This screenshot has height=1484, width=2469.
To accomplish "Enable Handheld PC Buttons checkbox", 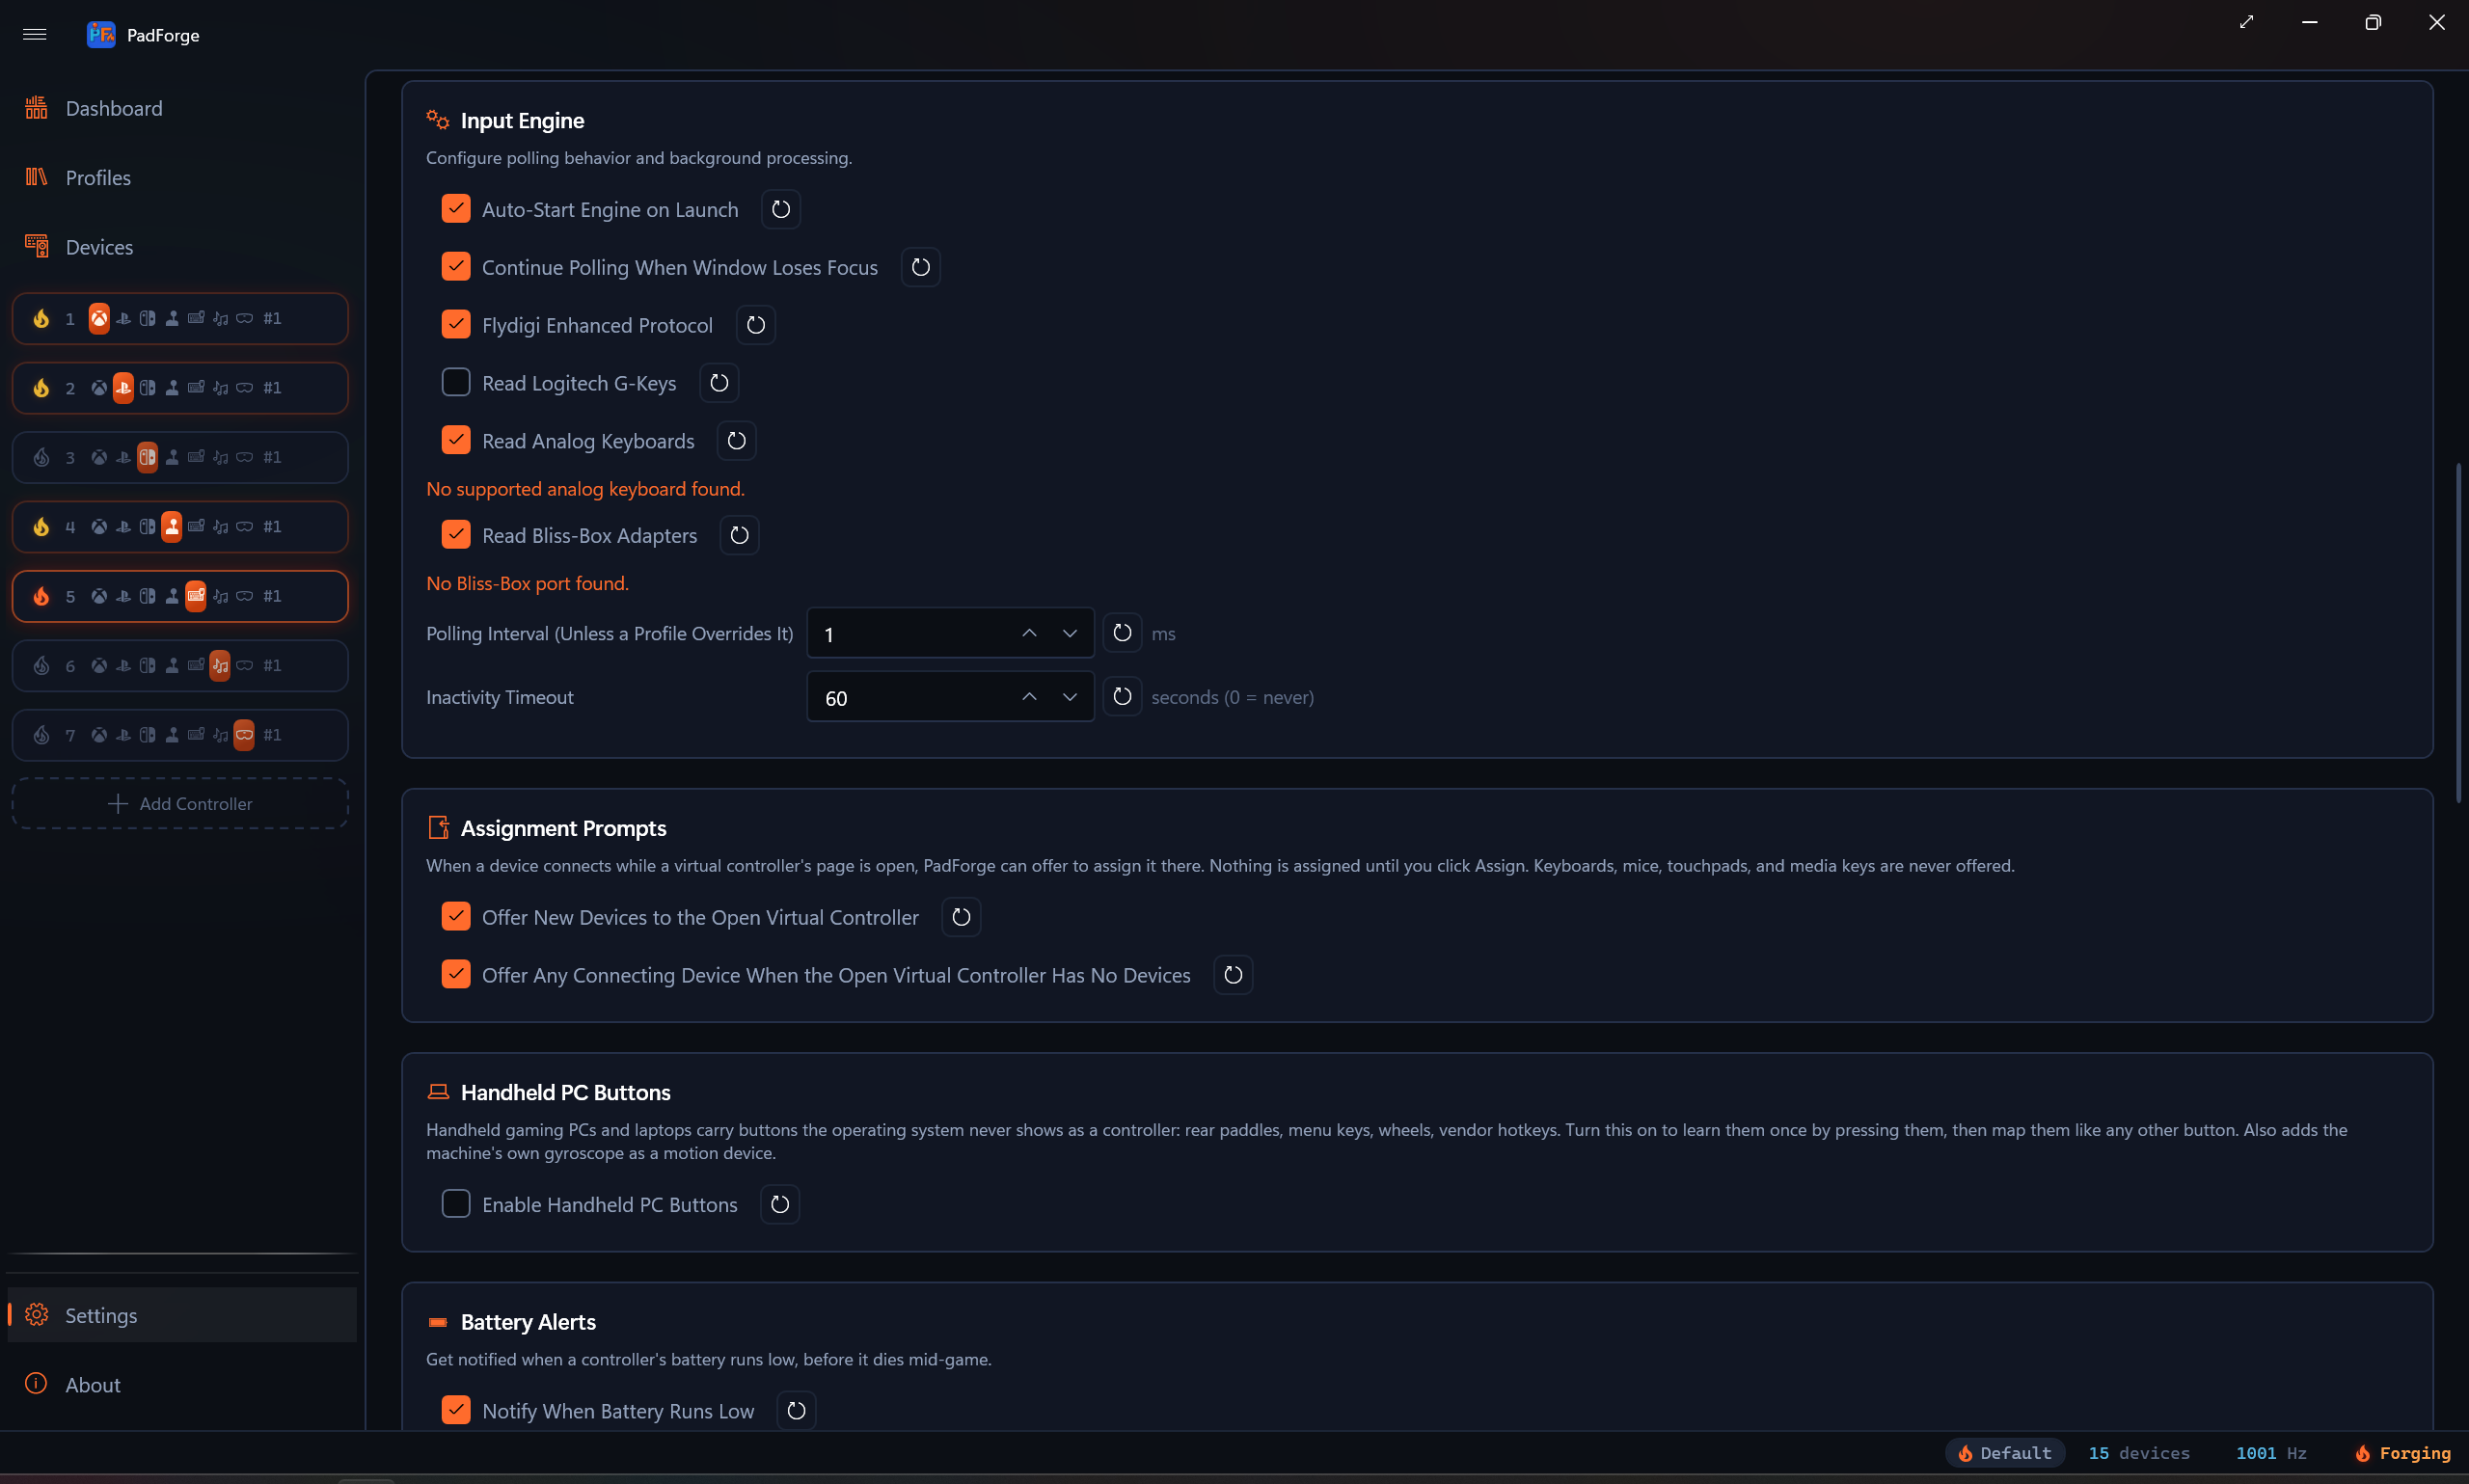I will 456,1204.
